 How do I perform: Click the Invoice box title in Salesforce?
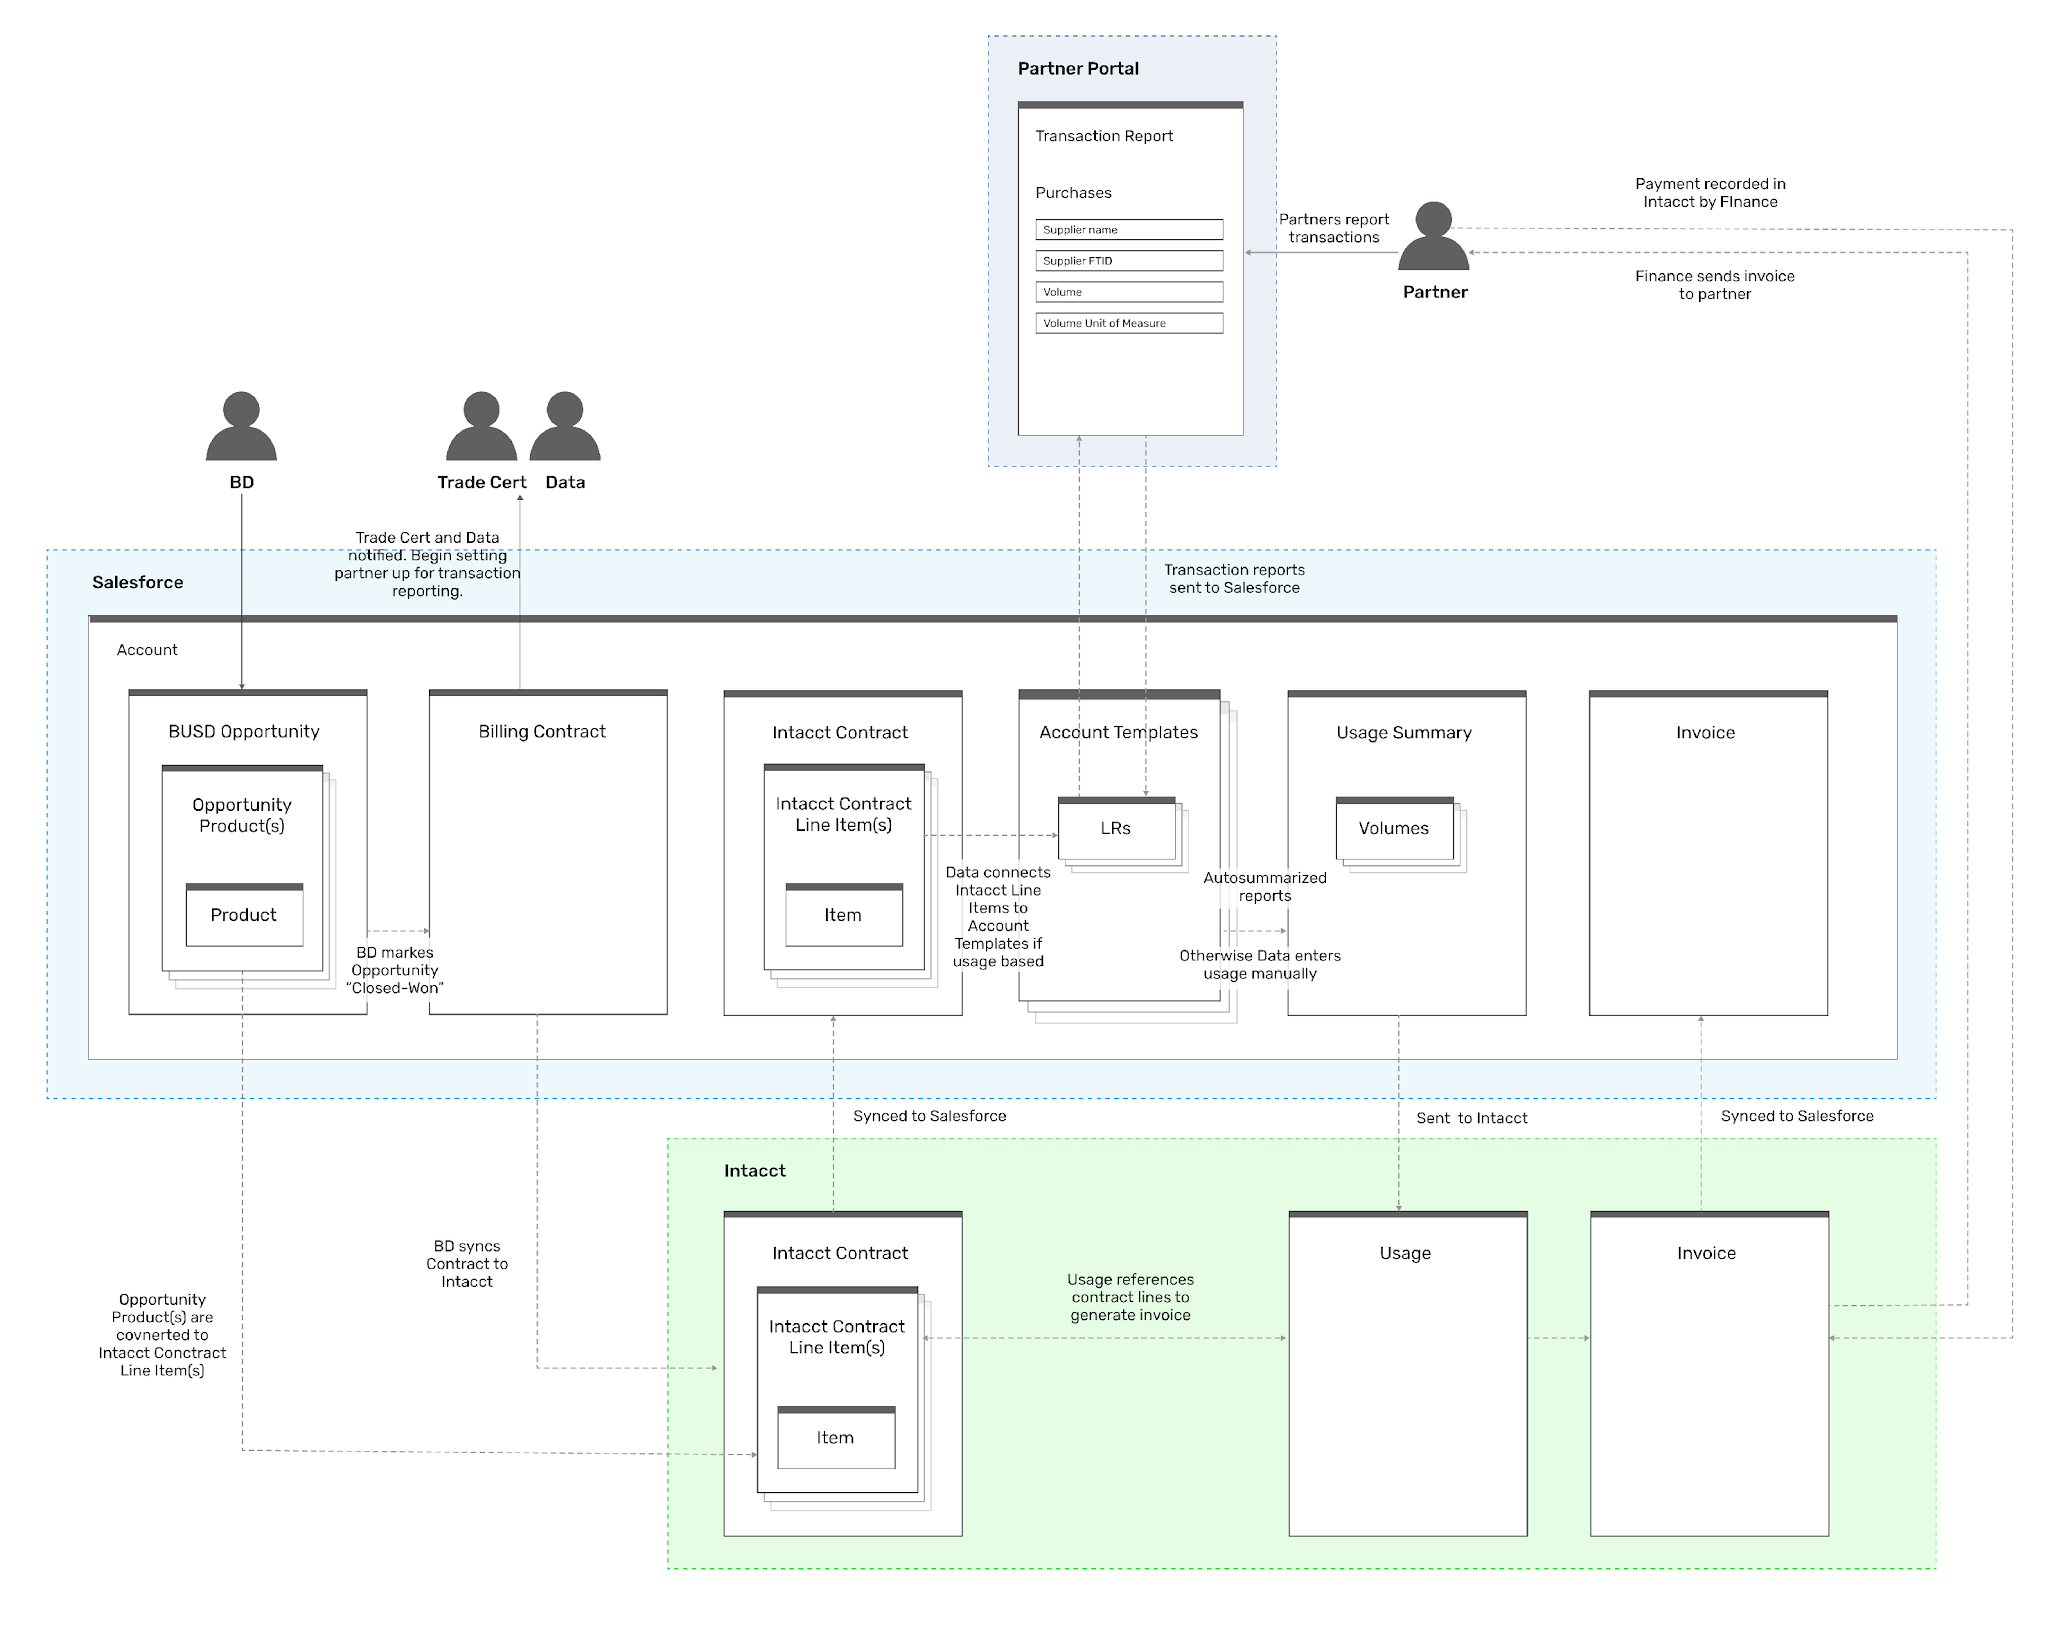[x=1706, y=733]
